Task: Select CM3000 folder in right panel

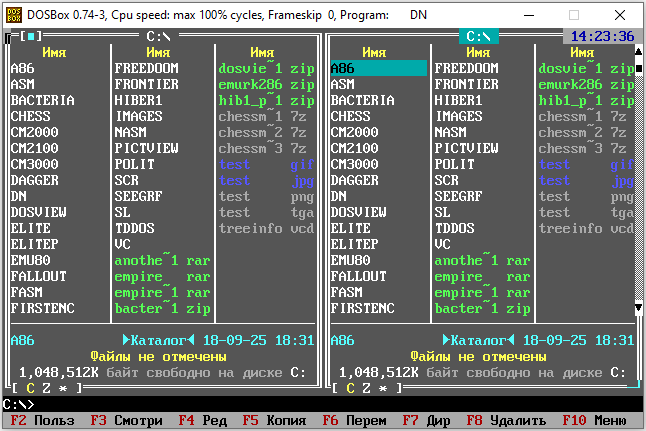Action: pyautogui.click(x=355, y=164)
